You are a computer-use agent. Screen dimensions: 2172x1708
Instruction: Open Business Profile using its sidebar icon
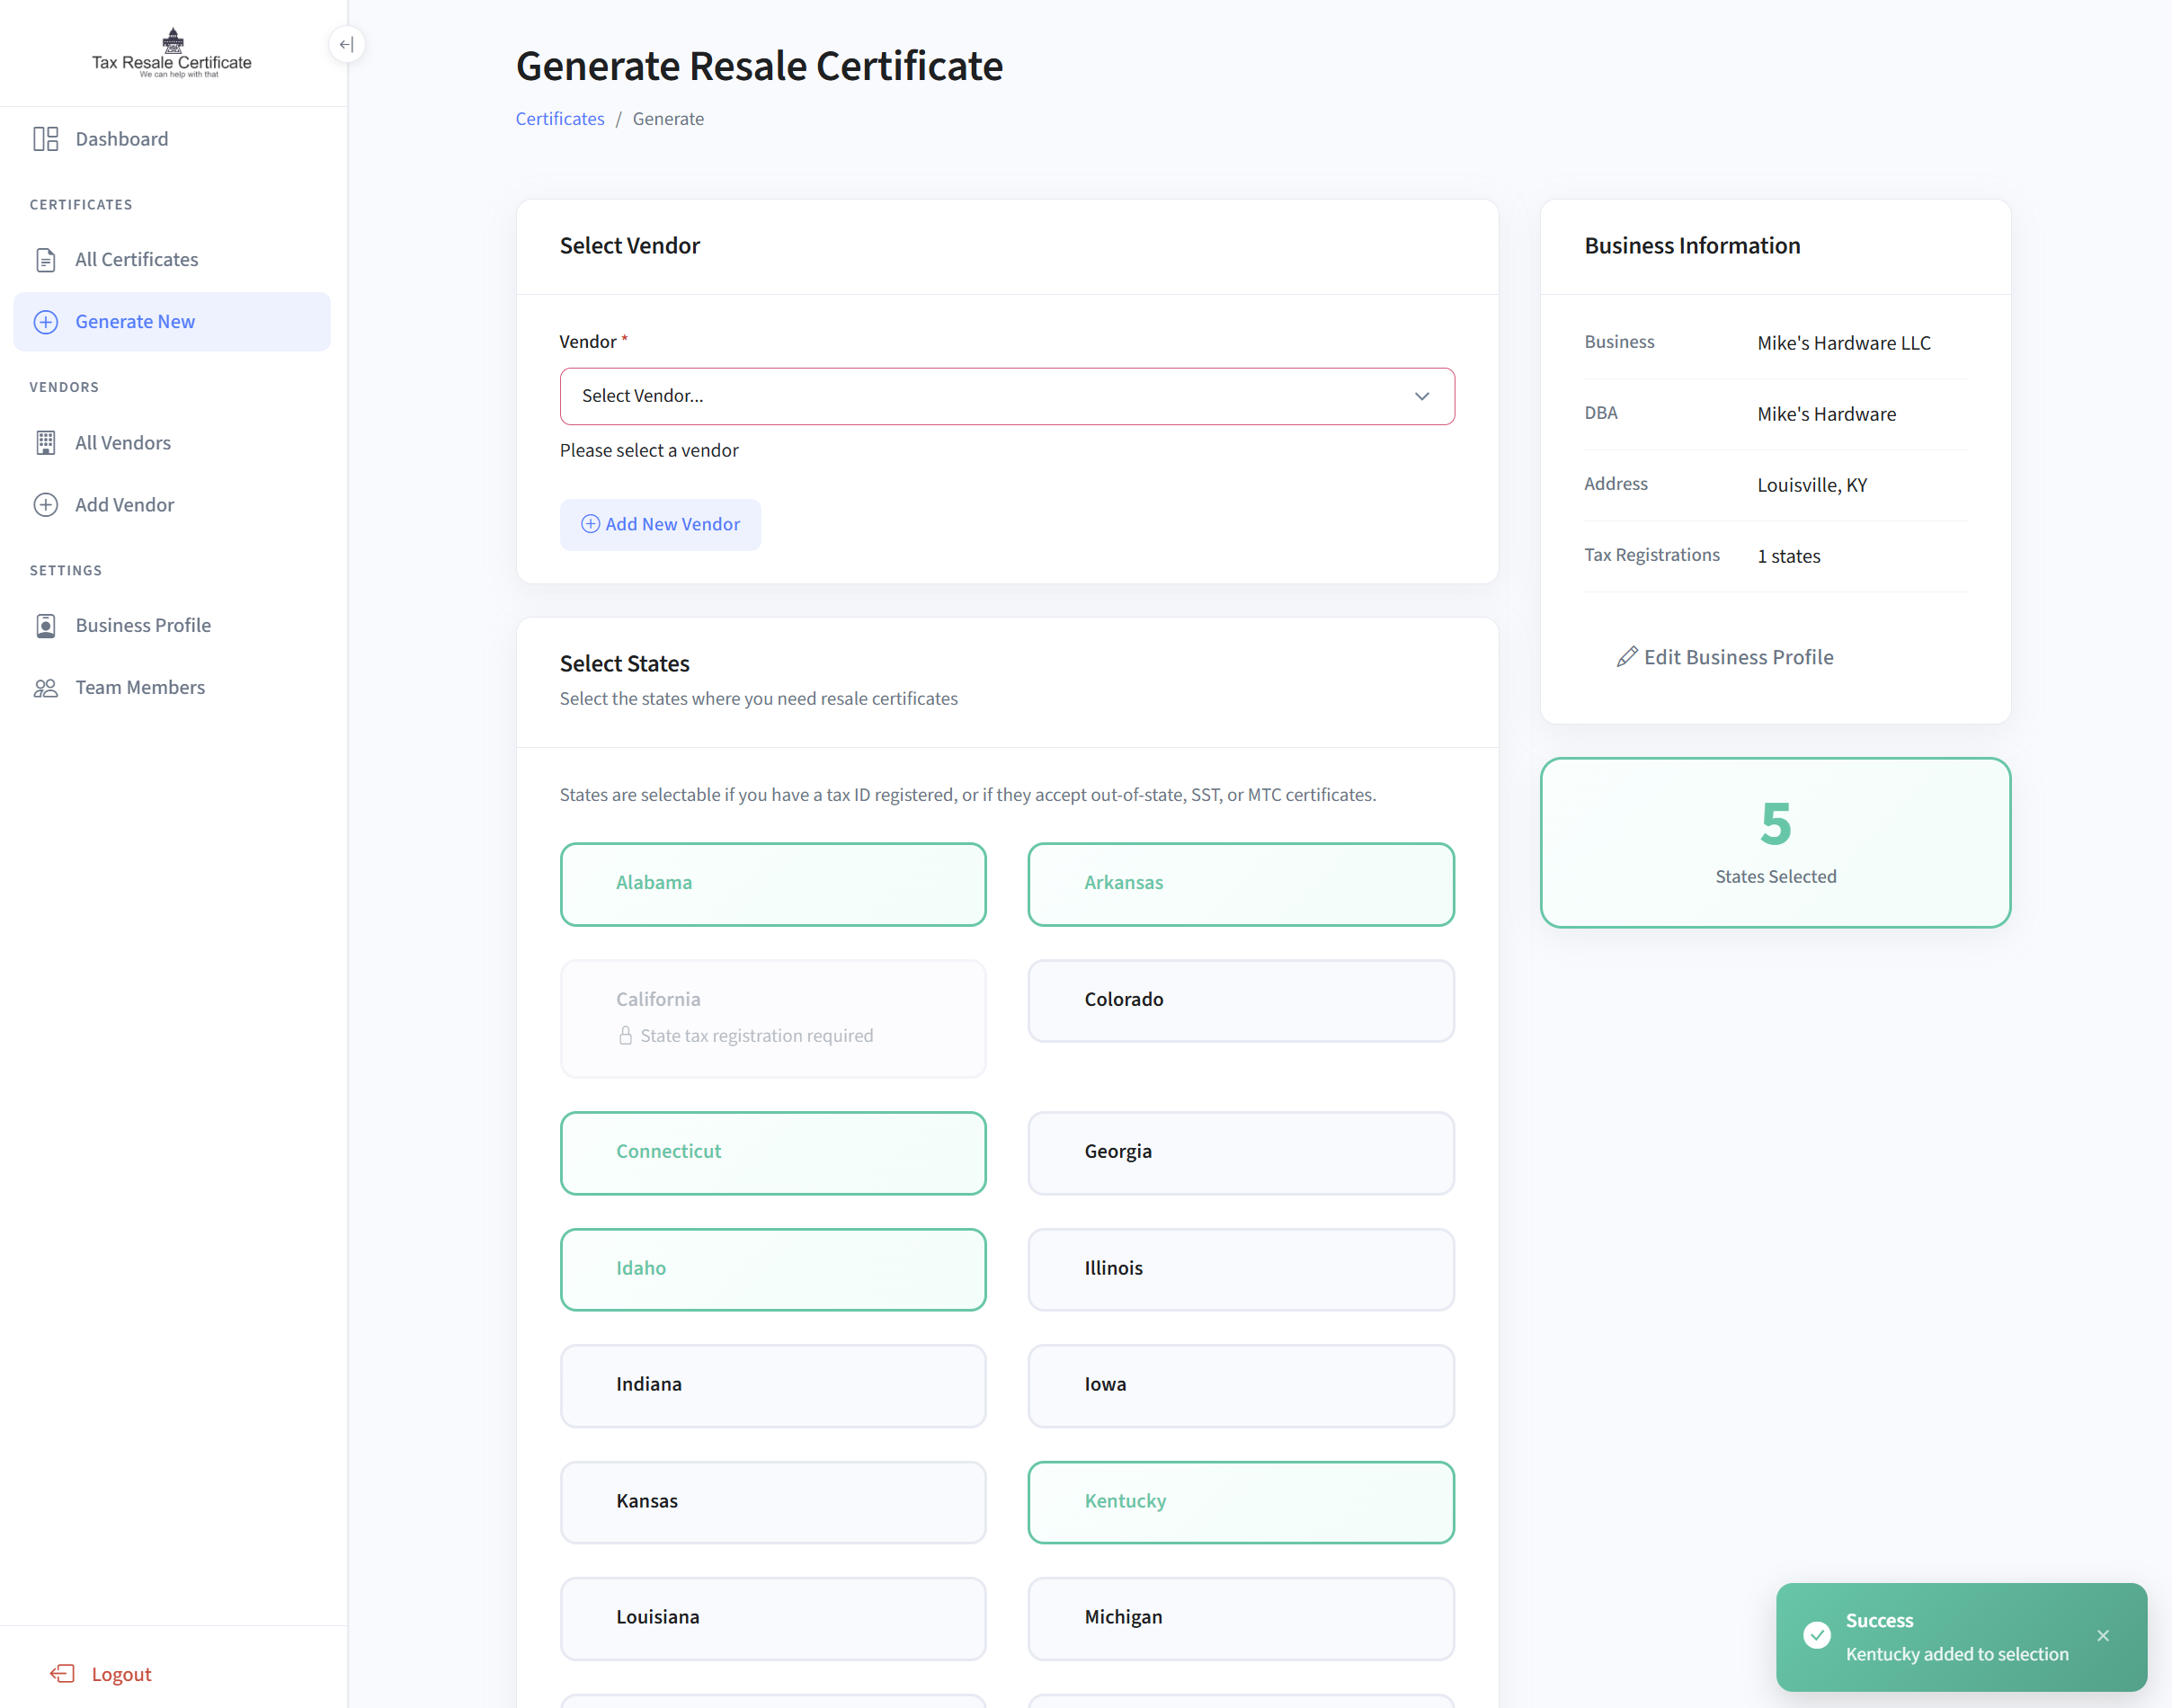pyautogui.click(x=46, y=625)
